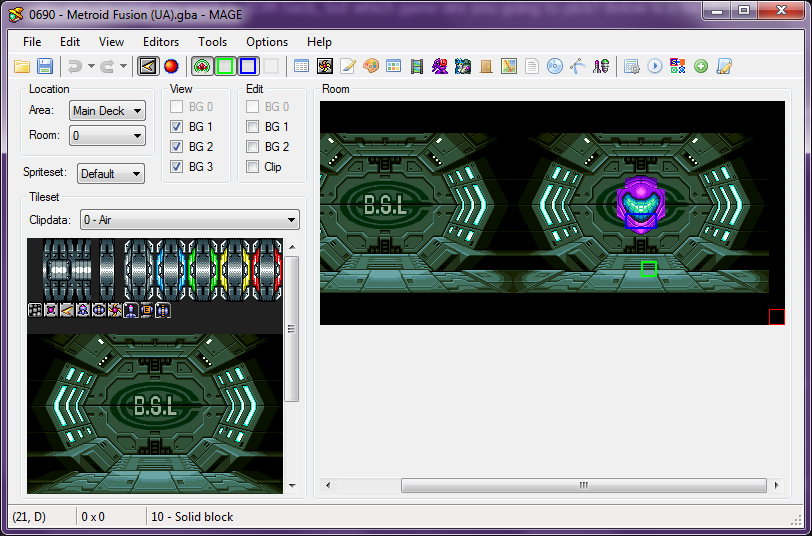
Task: Enable BG 2 in the Edit group
Action: point(252,147)
